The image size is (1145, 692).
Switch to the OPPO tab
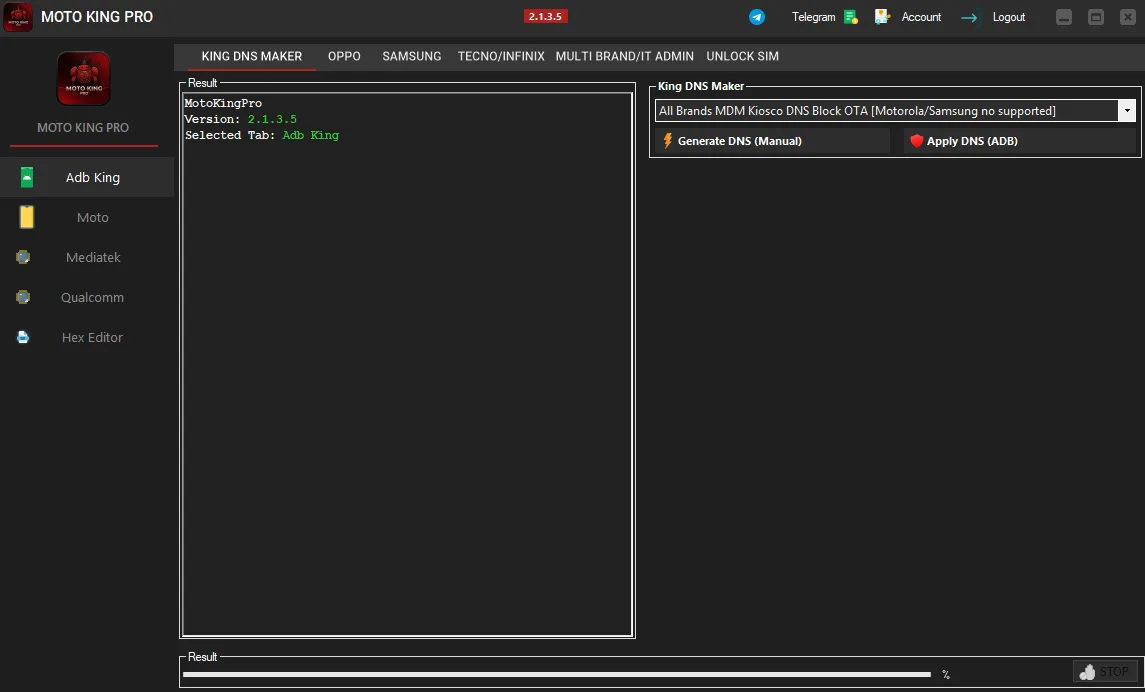(x=344, y=56)
